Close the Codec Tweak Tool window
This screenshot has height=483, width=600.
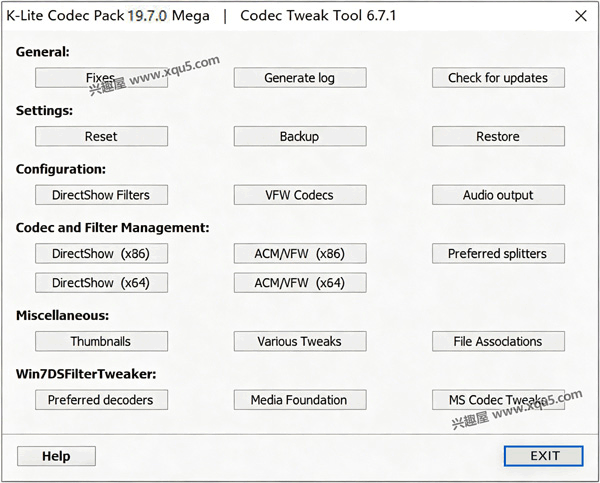point(580,16)
